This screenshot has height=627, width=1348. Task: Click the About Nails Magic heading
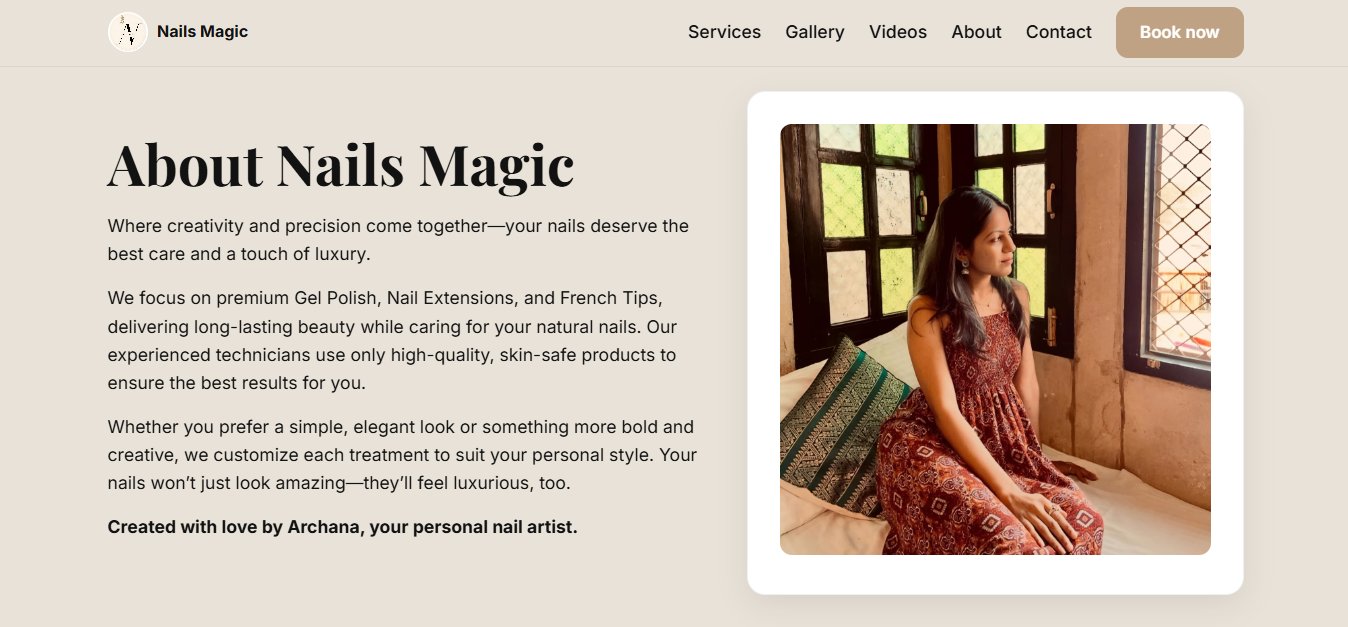(x=340, y=165)
